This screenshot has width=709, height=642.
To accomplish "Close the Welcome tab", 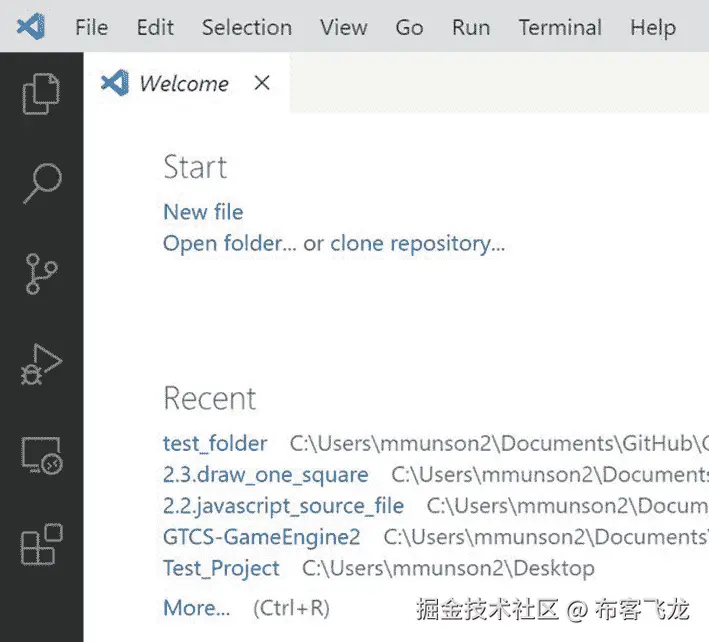I will click(262, 83).
